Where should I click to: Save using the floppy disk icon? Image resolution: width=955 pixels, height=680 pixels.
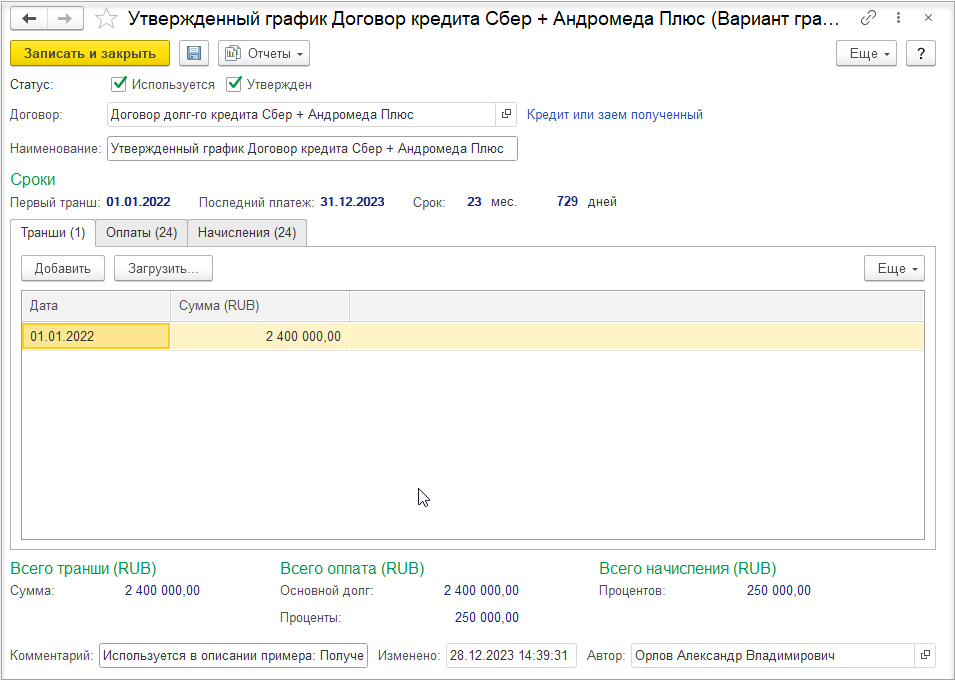point(194,54)
